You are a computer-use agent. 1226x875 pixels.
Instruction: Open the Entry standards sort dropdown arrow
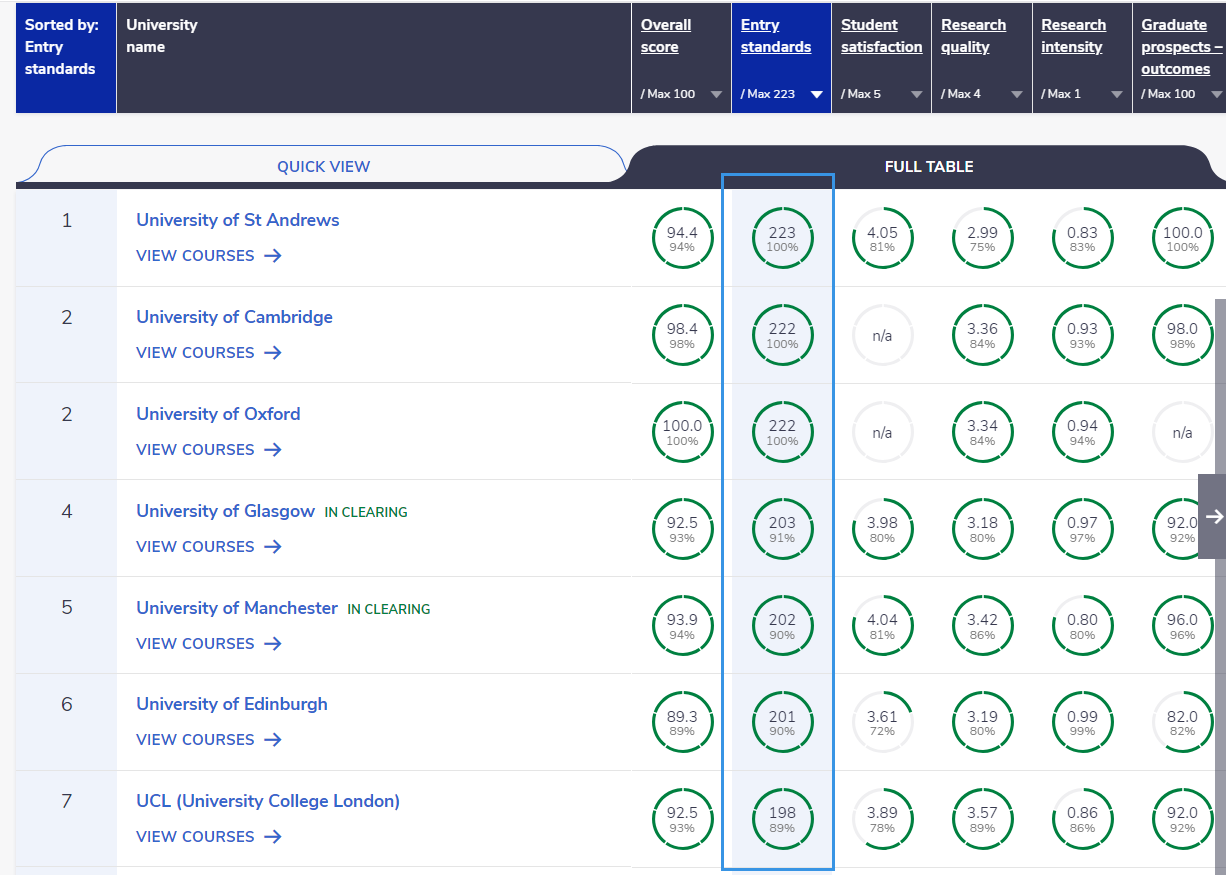coord(816,95)
